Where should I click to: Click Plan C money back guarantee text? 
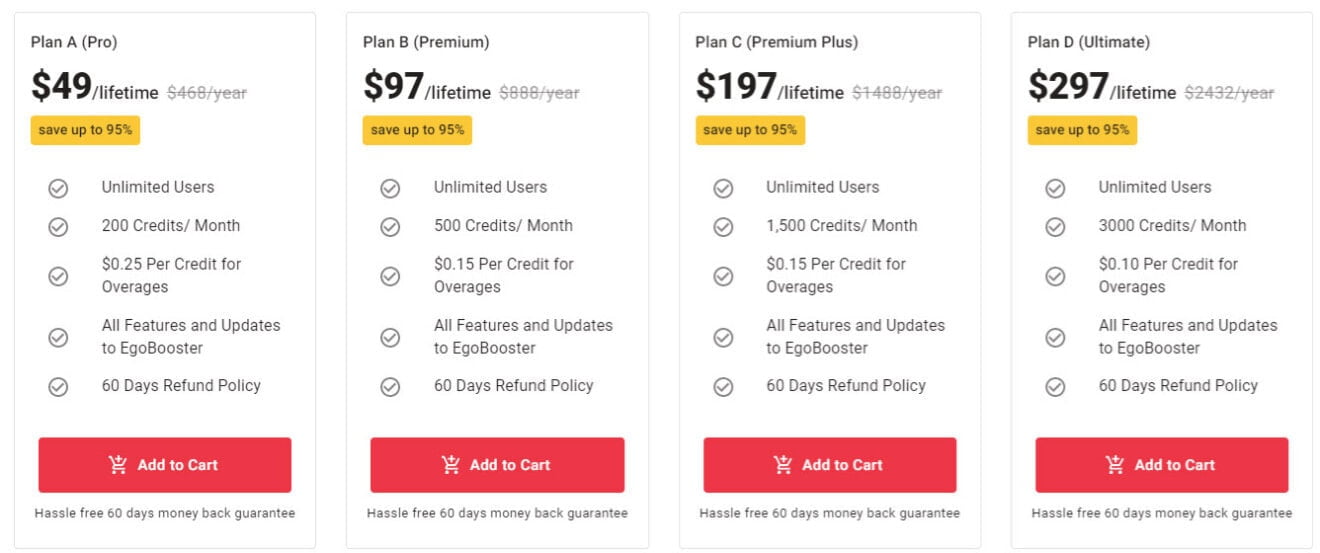[x=829, y=513]
